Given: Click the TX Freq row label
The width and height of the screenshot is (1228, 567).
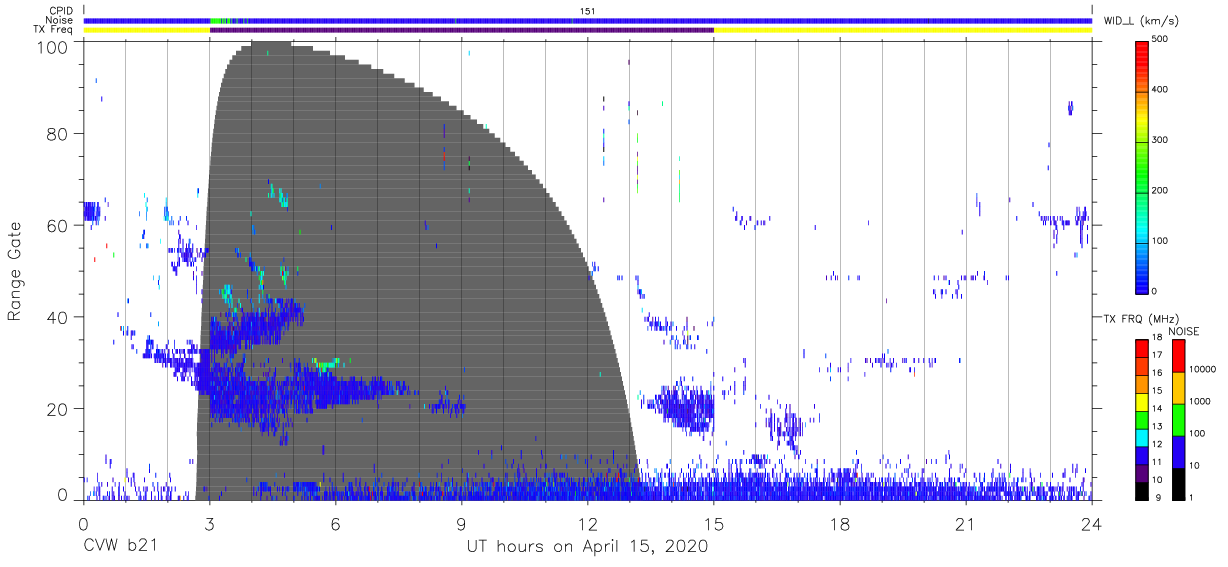Looking at the screenshot, I should coord(53,30).
